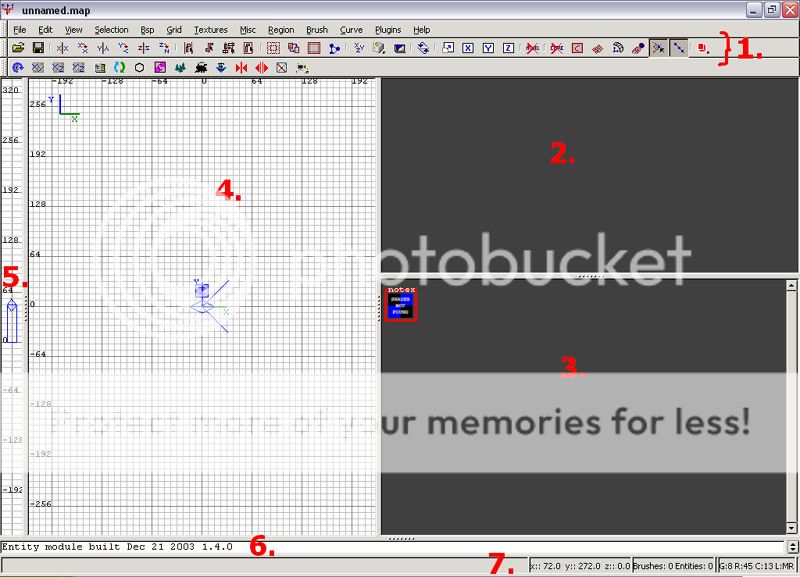Click the console pane up-down spinner

(793, 546)
